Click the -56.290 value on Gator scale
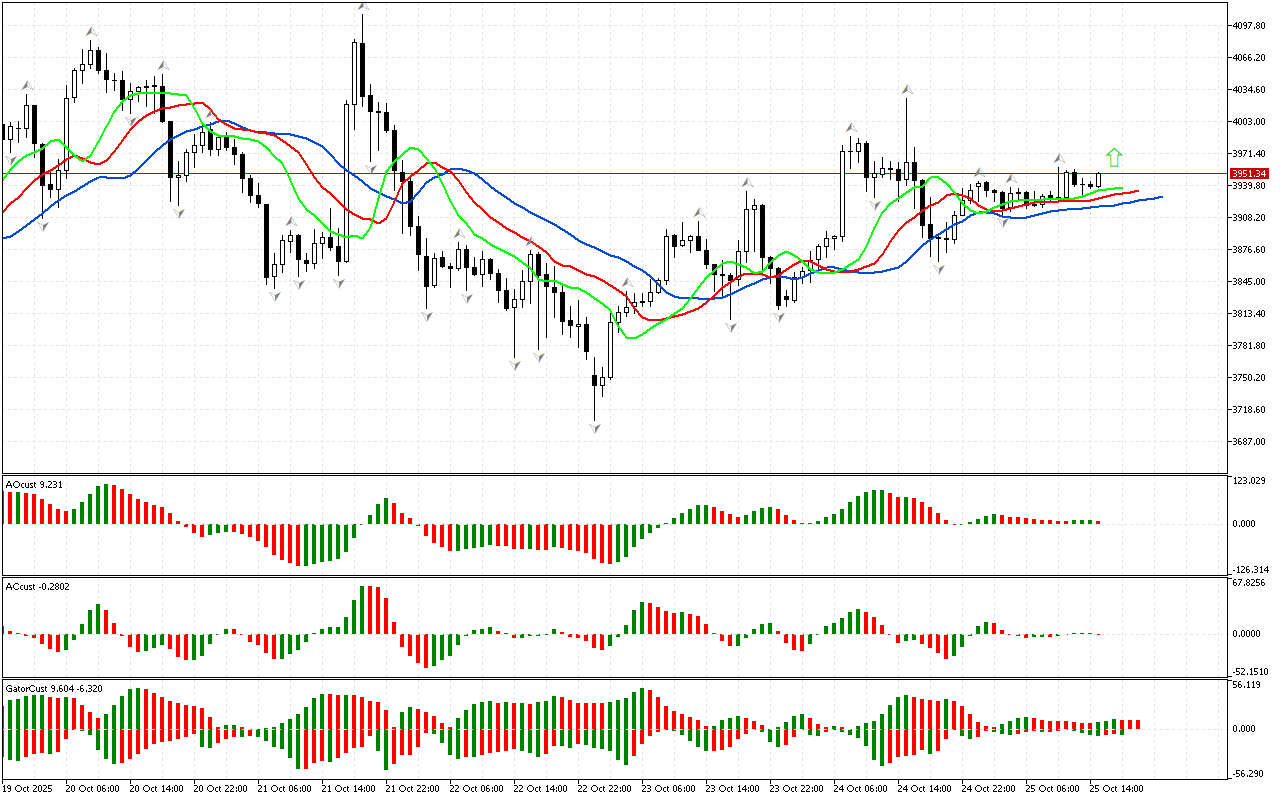The width and height of the screenshot is (1280, 800). [1250, 773]
